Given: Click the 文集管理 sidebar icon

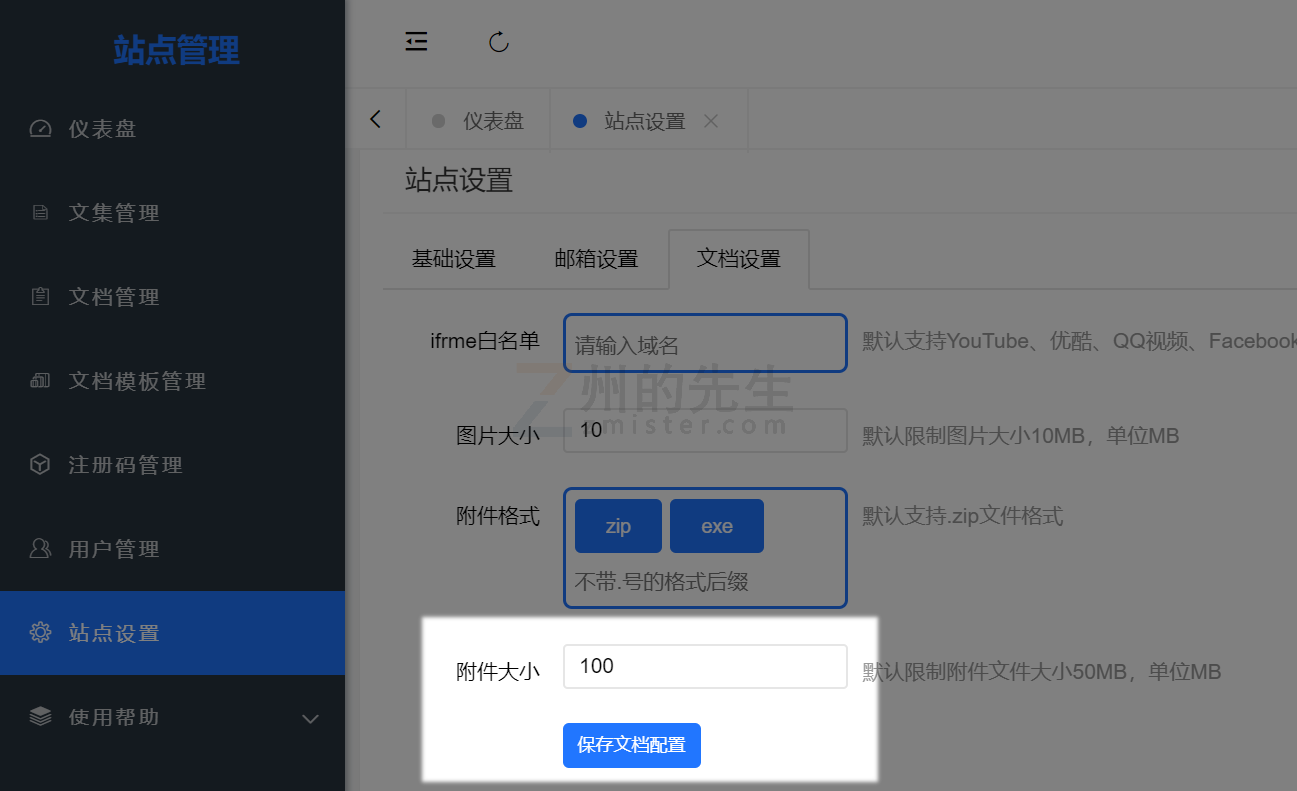Looking at the screenshot, I should tap(40, 213).
